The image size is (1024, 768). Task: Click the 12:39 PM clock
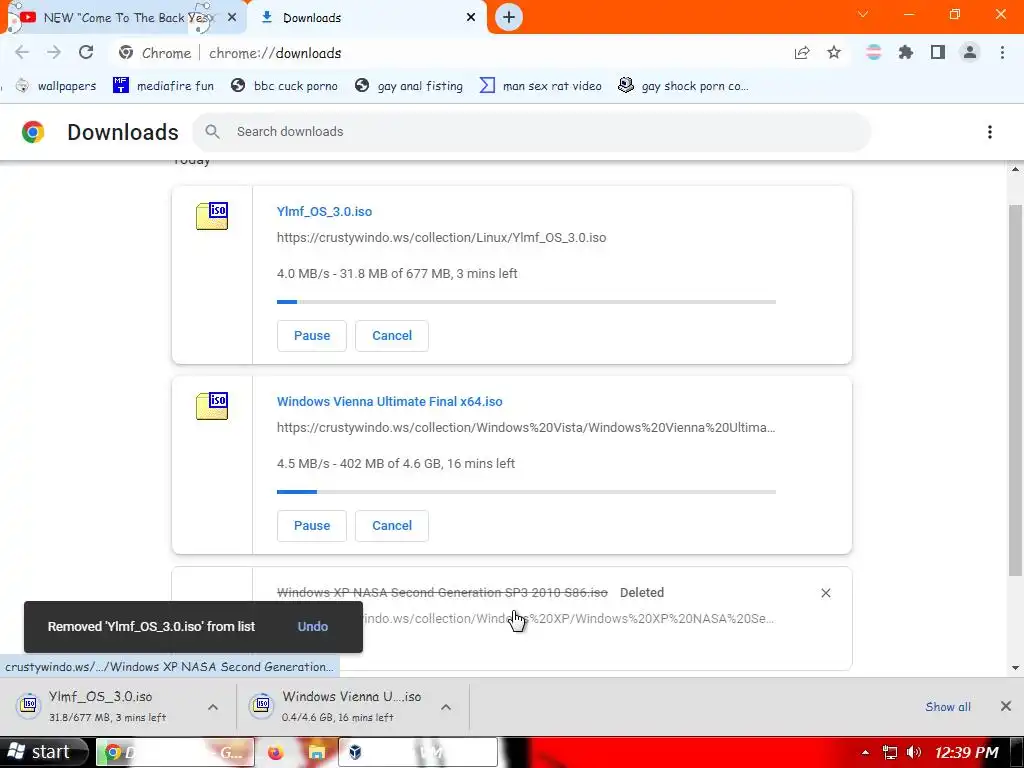(x=967, y=752)
